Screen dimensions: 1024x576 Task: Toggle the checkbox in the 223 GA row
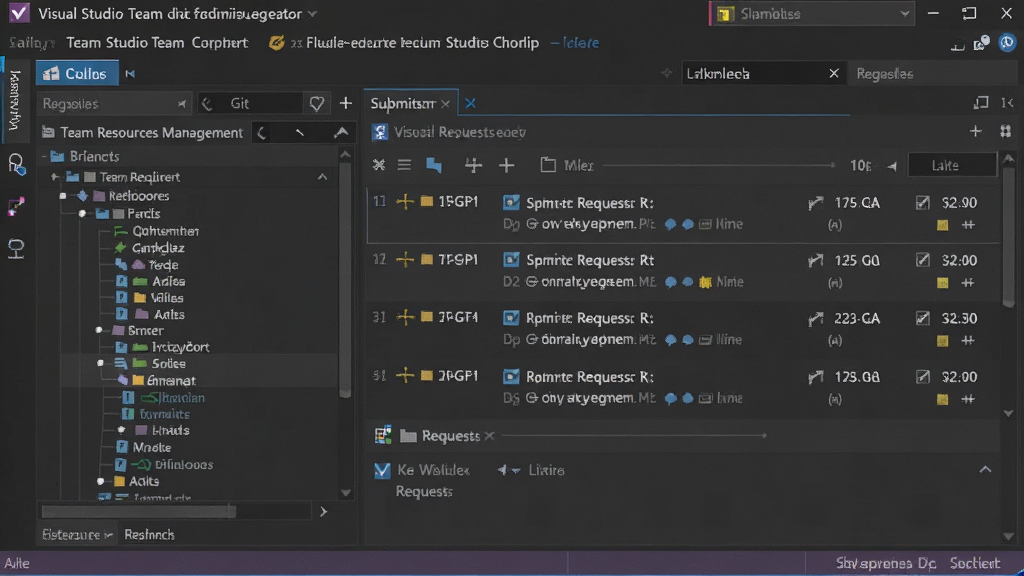pos(922,318)
